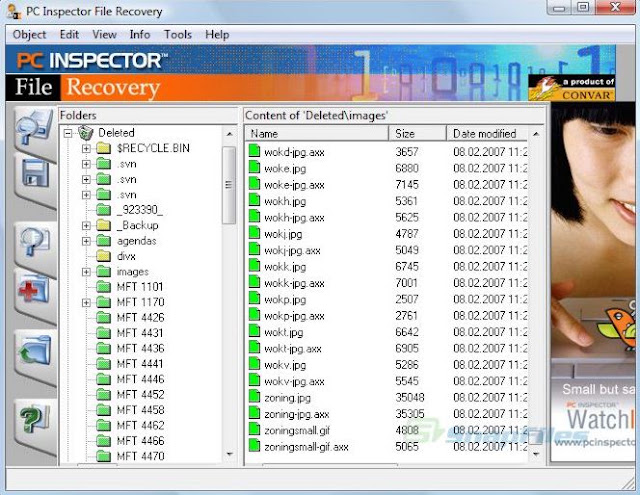Click the size value 35048
Viewport: 640px width, 495px height.
(x=410, y=397)
